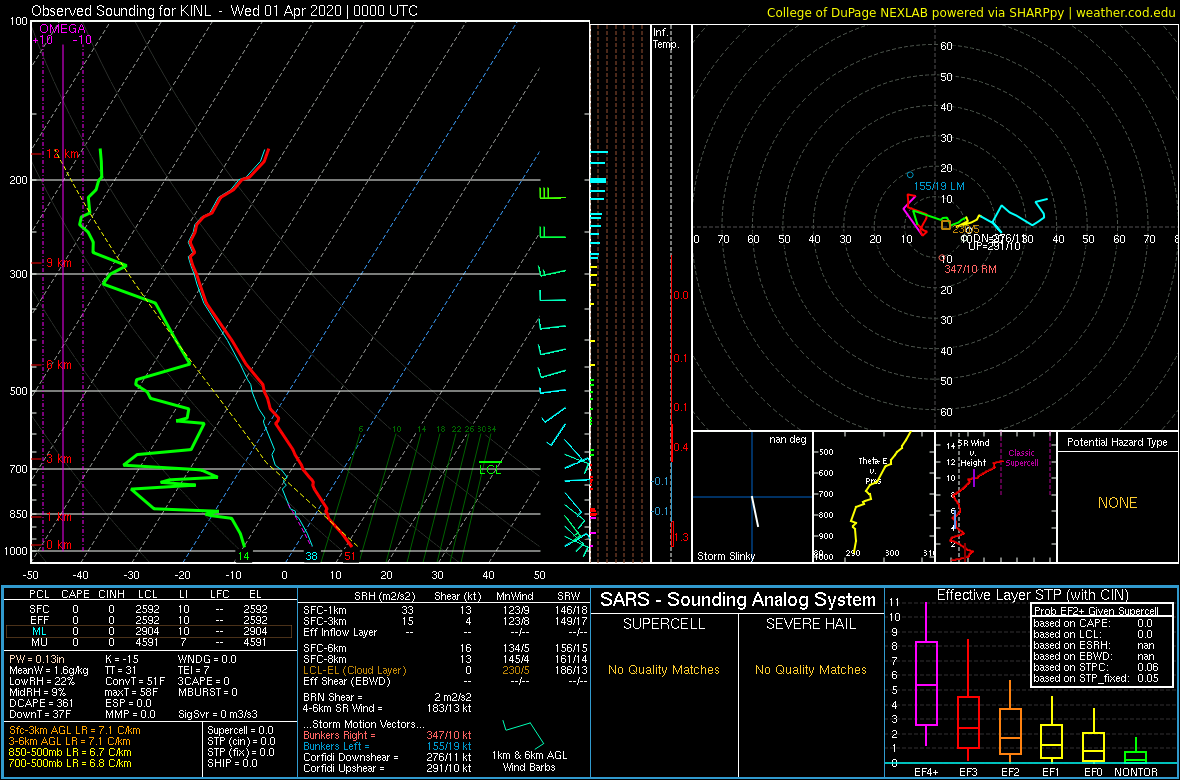Select the magenta OMEGA label
The width and height of the screenshot is (1180, 780).
(63, 29)
